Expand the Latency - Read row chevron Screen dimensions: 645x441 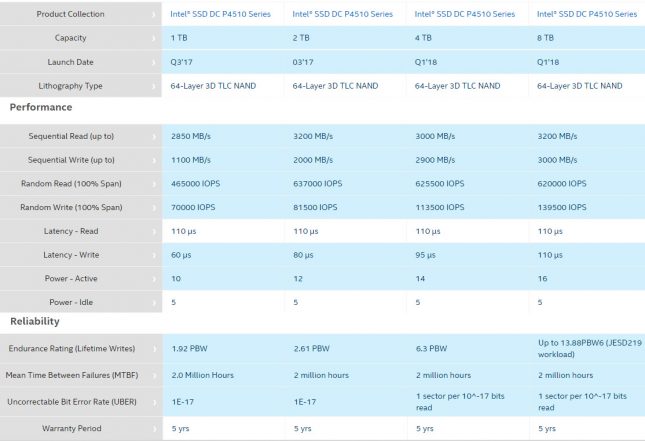pyautogui.click(x=154, y=232)
